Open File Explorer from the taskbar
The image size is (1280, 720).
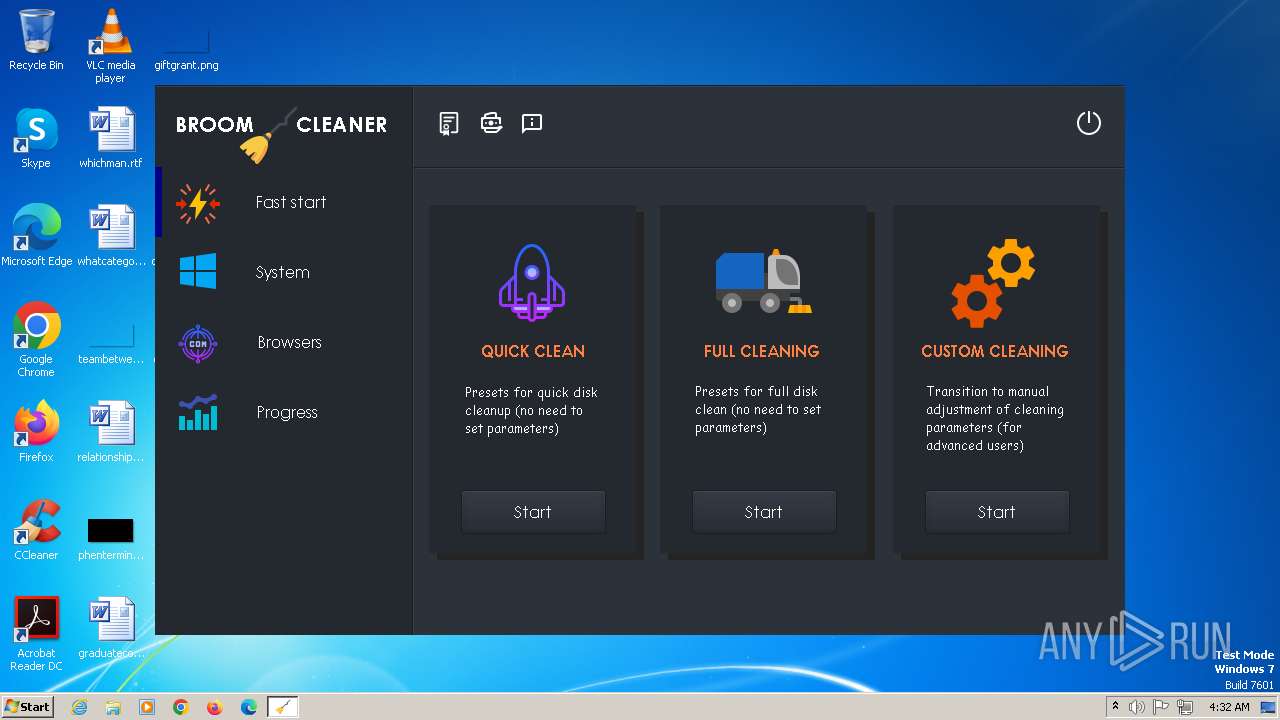point(113,707)
